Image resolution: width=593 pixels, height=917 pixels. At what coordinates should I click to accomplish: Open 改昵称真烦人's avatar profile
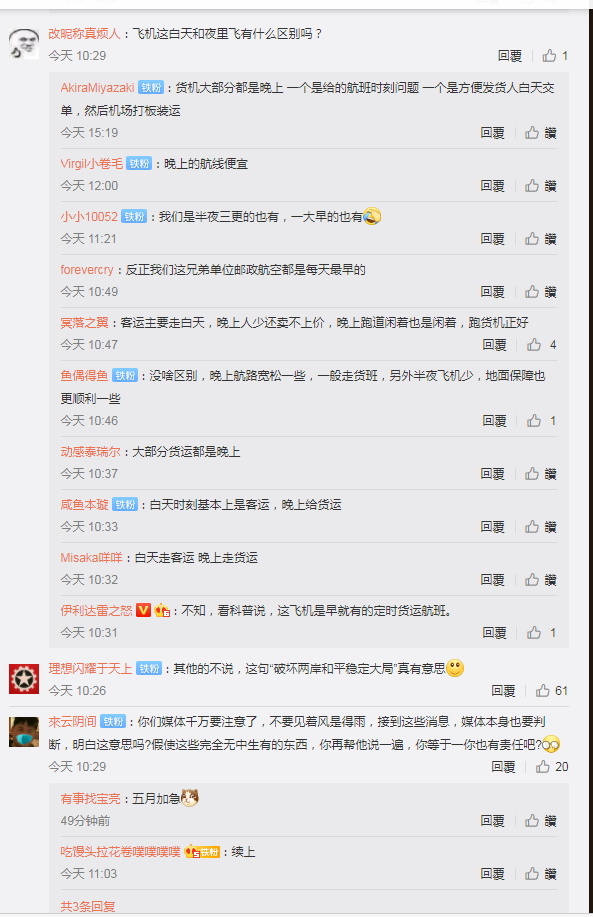(x=24, y=43)
